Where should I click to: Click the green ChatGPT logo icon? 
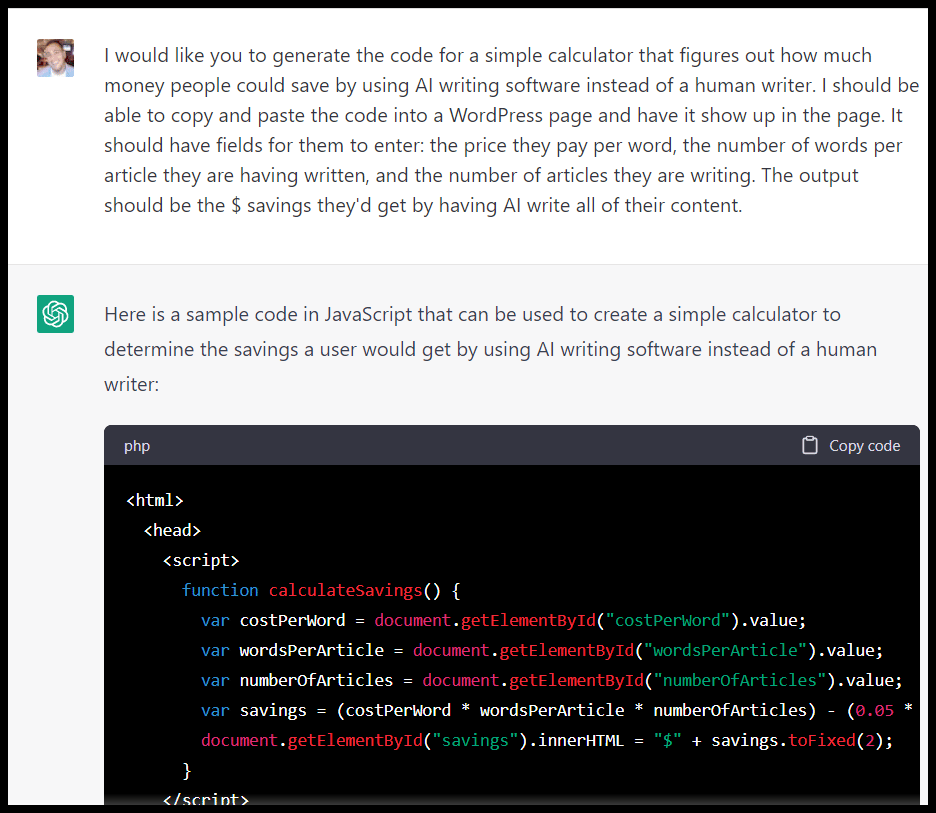pyautogui.click(x=55, y=315)
